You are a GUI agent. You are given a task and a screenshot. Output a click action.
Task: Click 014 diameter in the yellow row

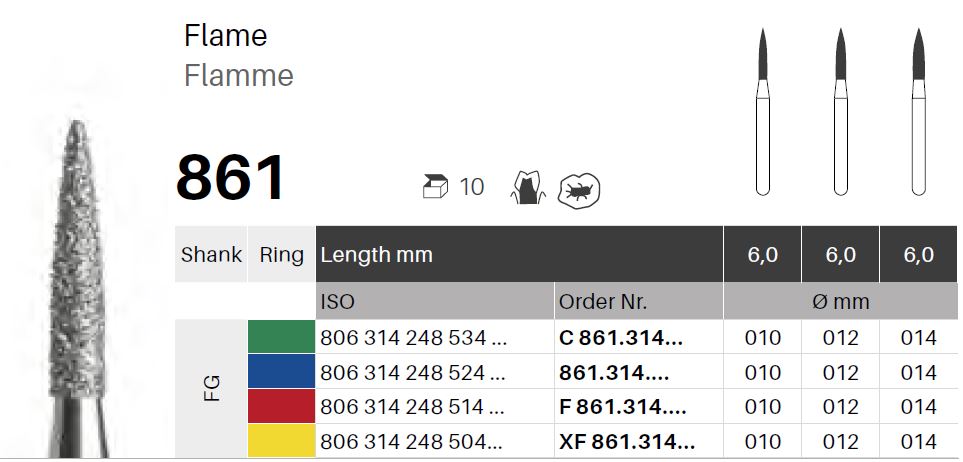[x=919, y=441]
